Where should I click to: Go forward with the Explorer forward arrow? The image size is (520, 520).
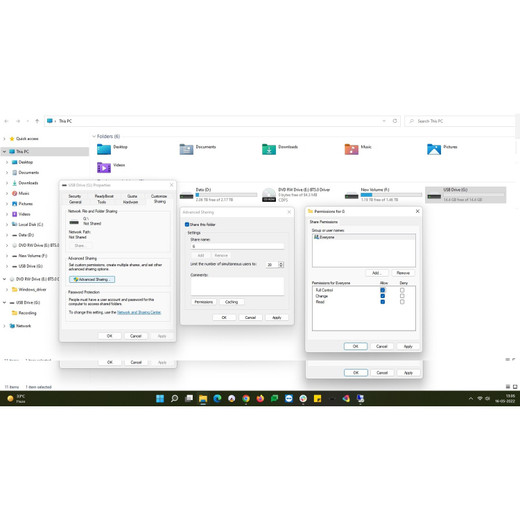18,121
